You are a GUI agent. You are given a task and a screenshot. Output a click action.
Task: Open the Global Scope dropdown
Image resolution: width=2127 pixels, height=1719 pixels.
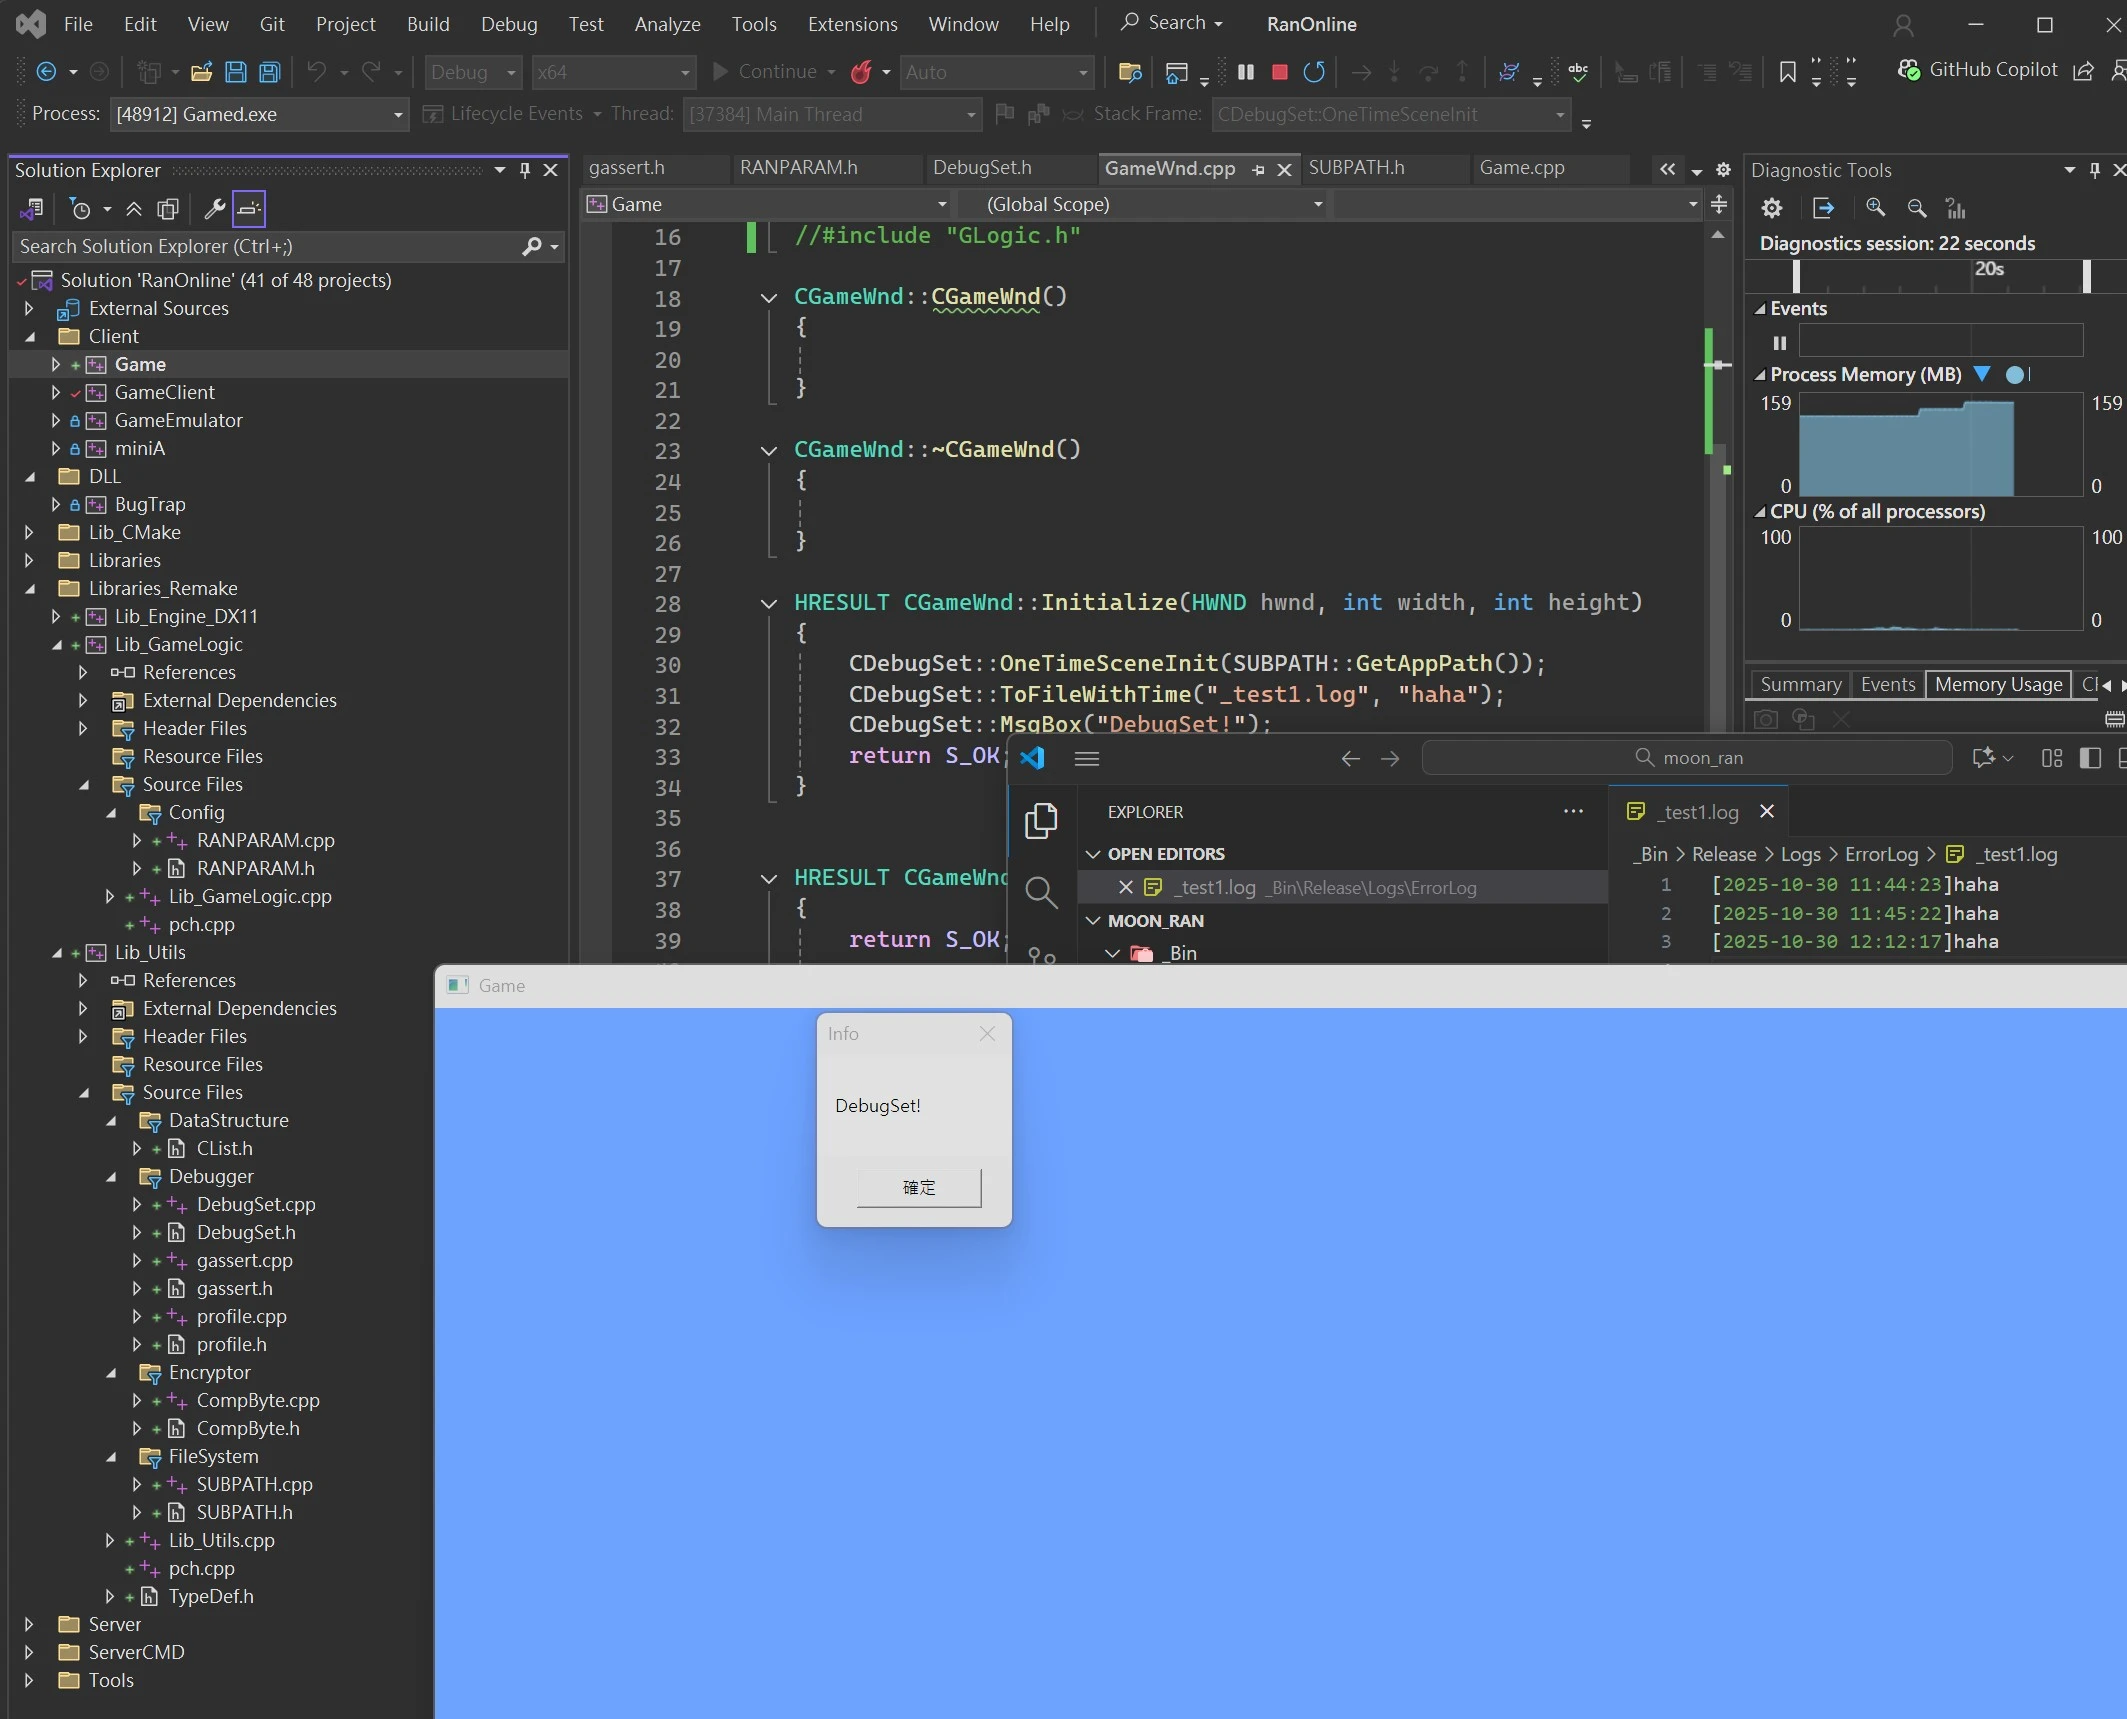pyautogui.click(x=1143, y=204)
